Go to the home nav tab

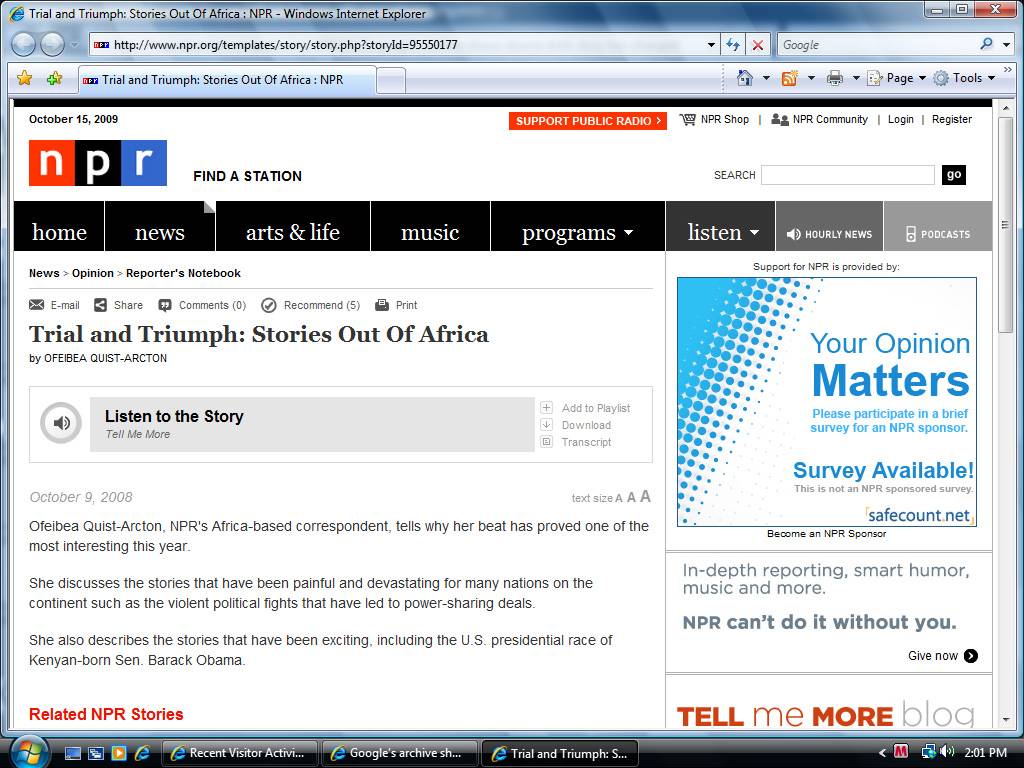click(59, 232)
